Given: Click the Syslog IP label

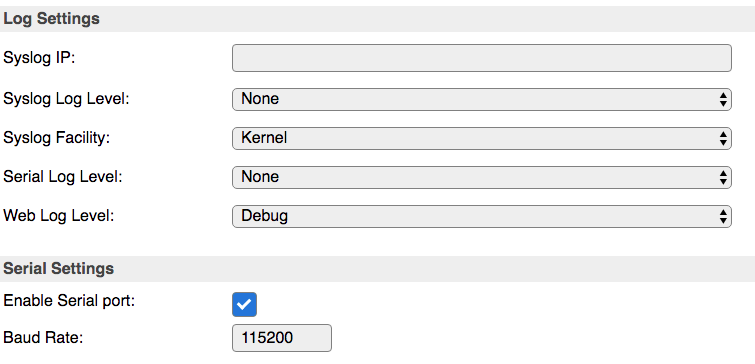Looking at the screenshot, I should 39,59.
